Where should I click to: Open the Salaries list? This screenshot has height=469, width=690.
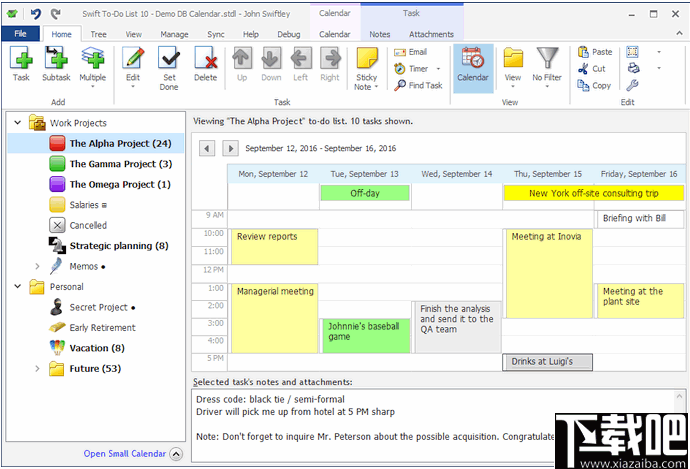[78, 205]
